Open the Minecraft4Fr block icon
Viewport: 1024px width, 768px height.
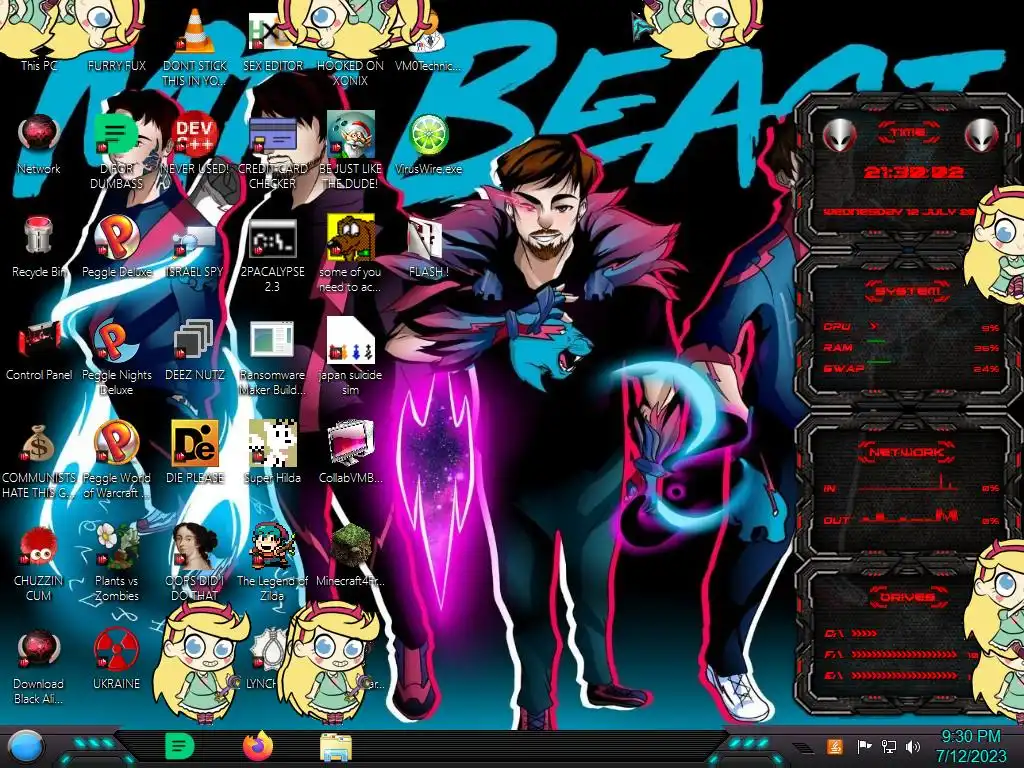[350, 546]
